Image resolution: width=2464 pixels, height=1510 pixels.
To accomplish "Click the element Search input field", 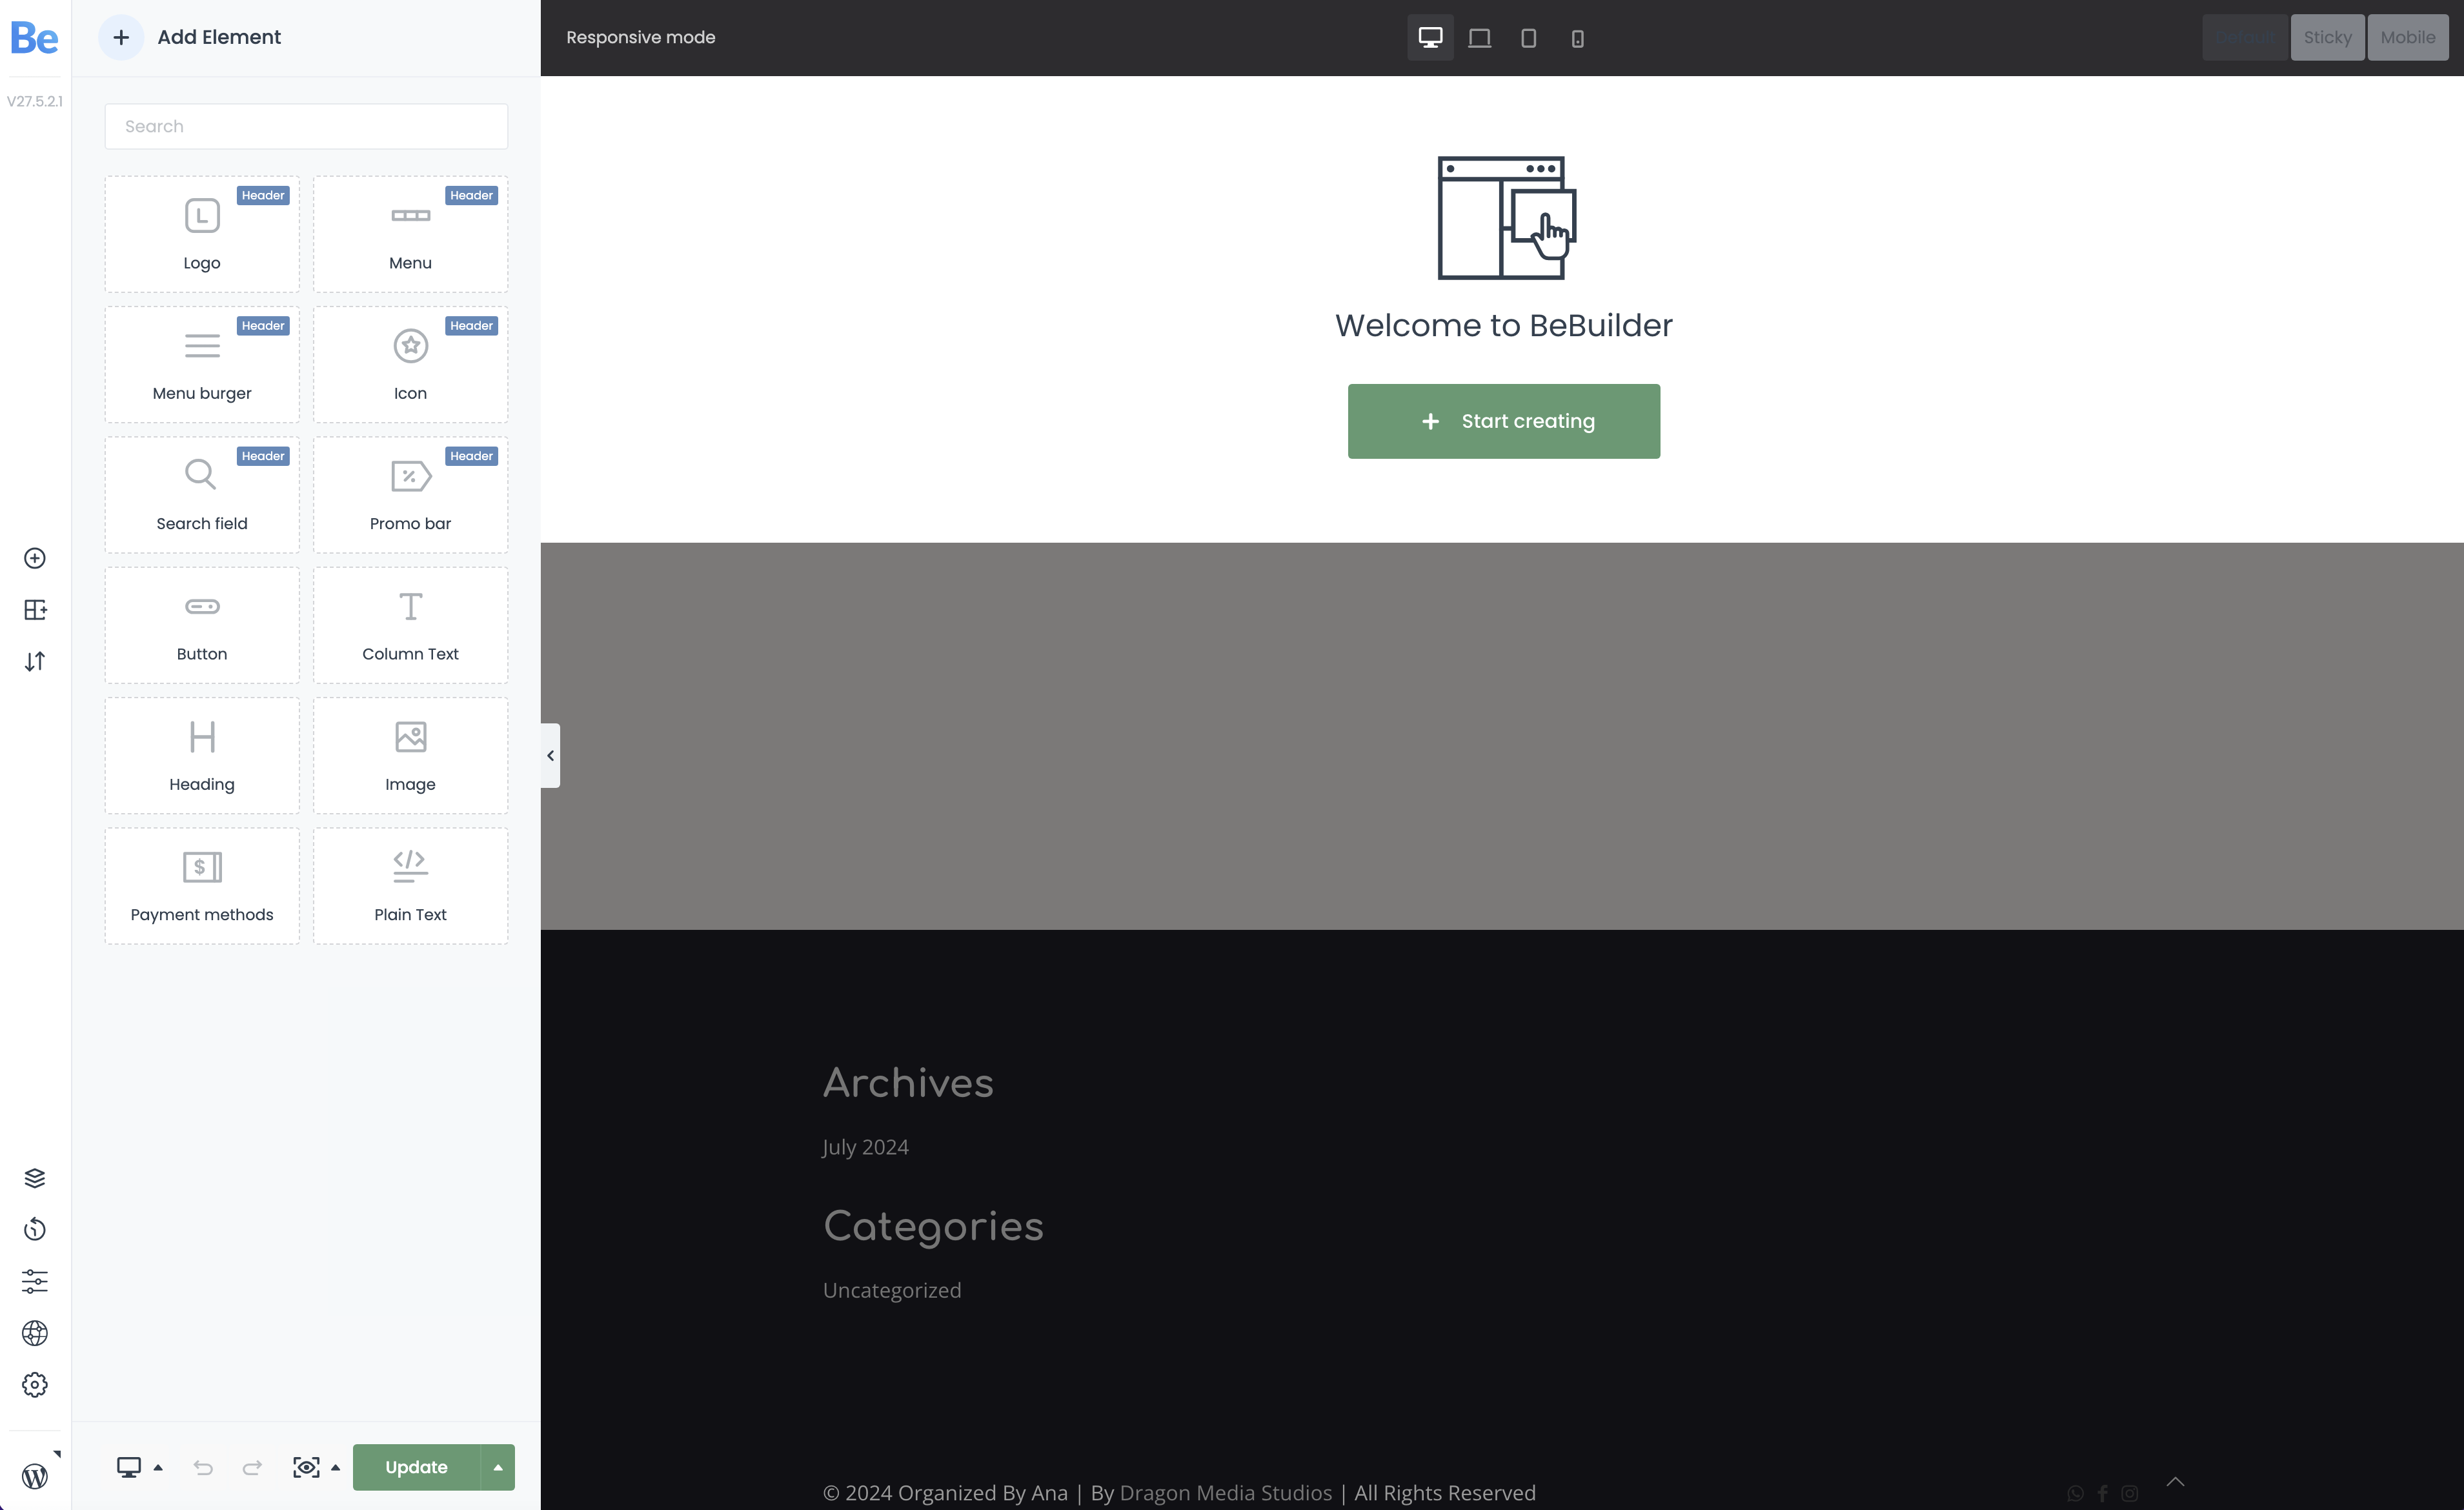I will coord(306,126).
